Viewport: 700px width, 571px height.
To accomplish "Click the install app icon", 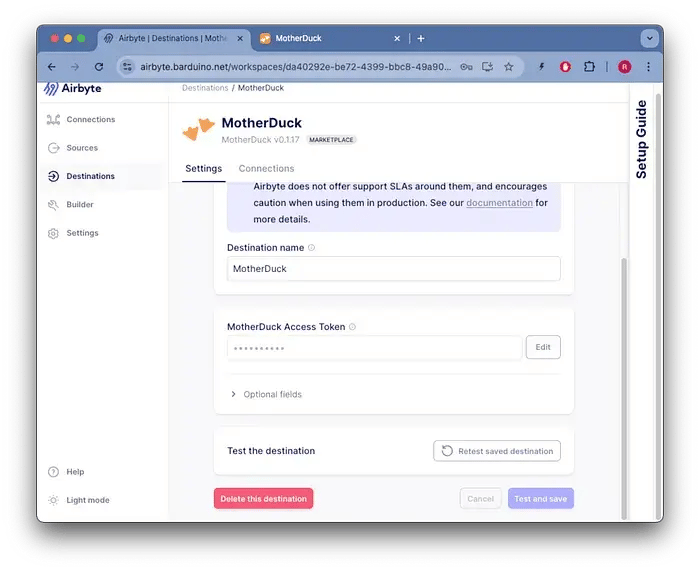I will [x=488, y=67].
